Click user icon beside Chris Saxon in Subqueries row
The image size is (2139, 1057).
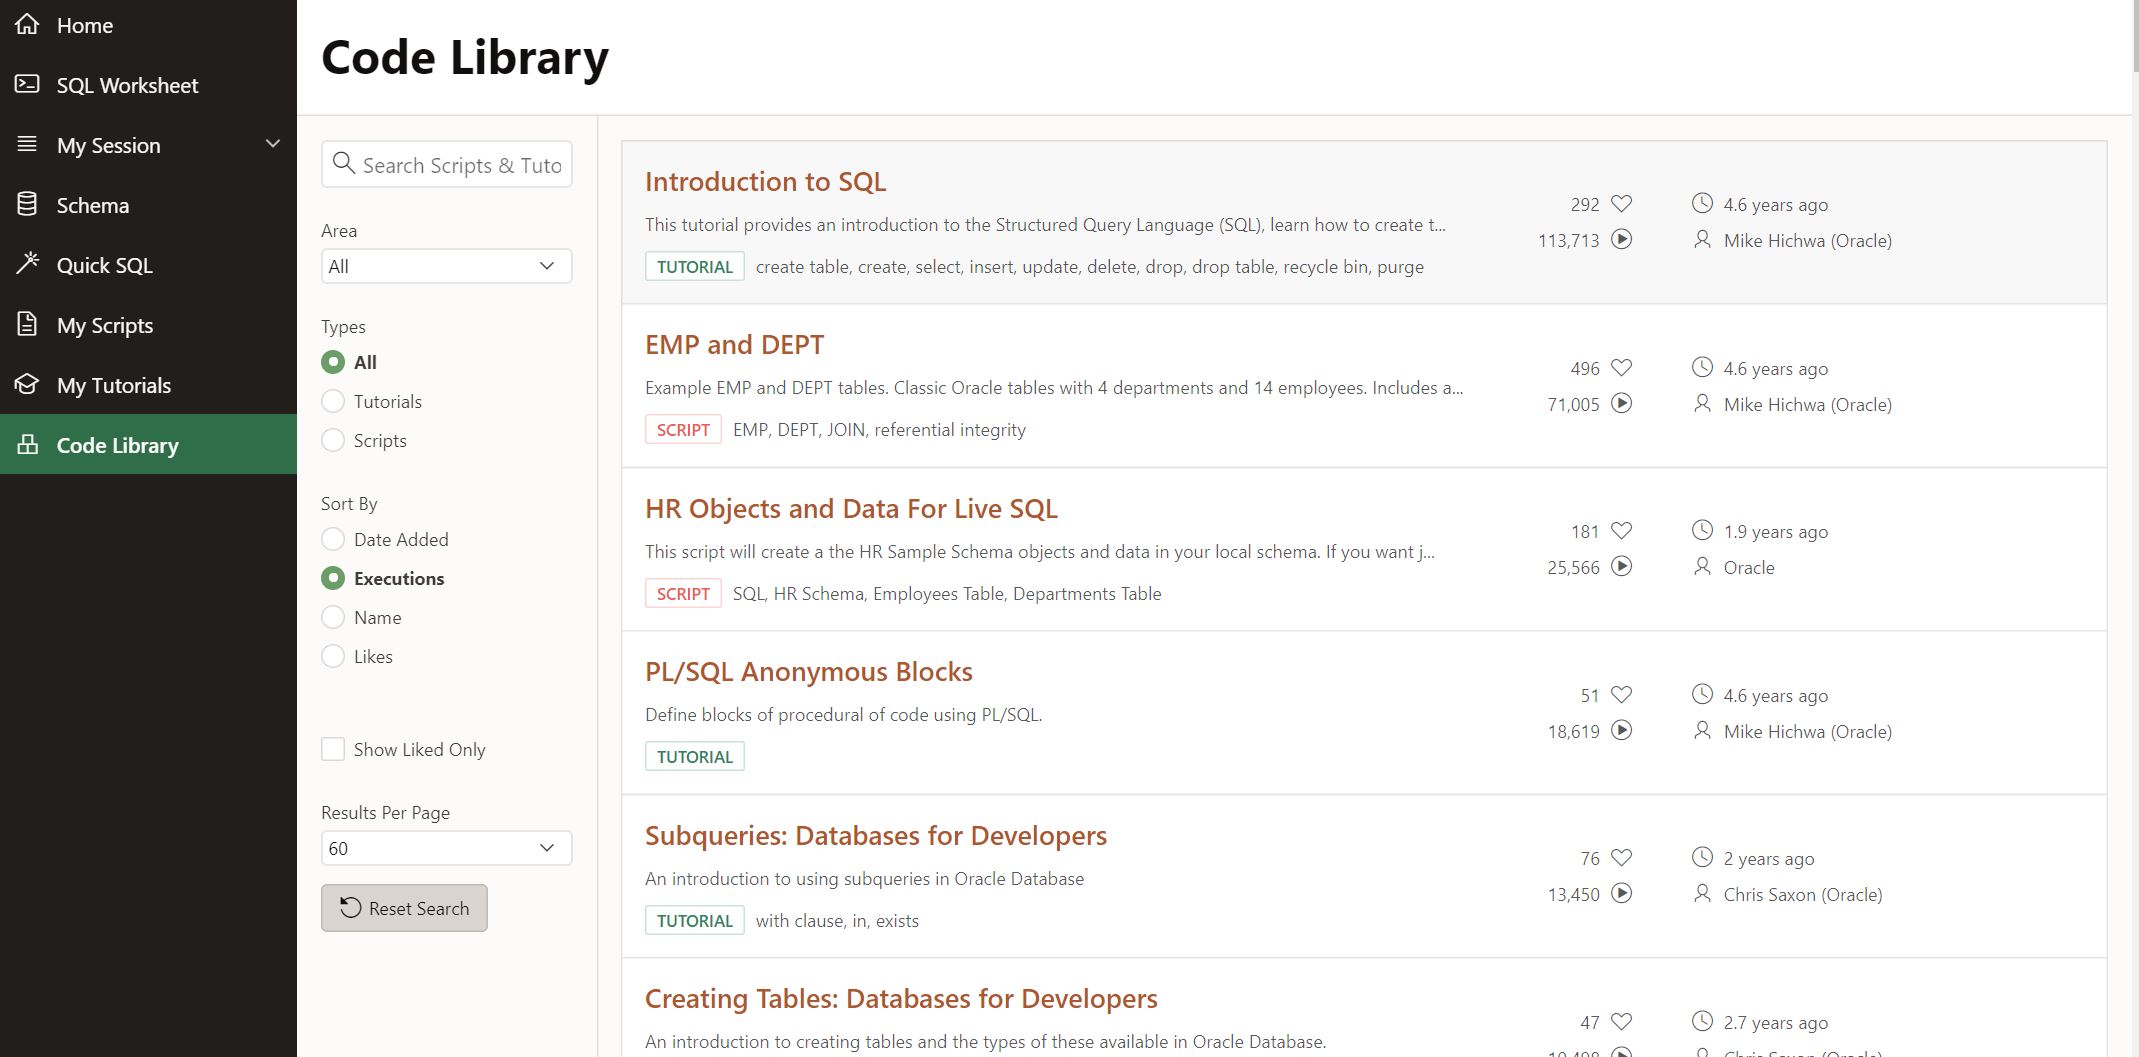1702,894
